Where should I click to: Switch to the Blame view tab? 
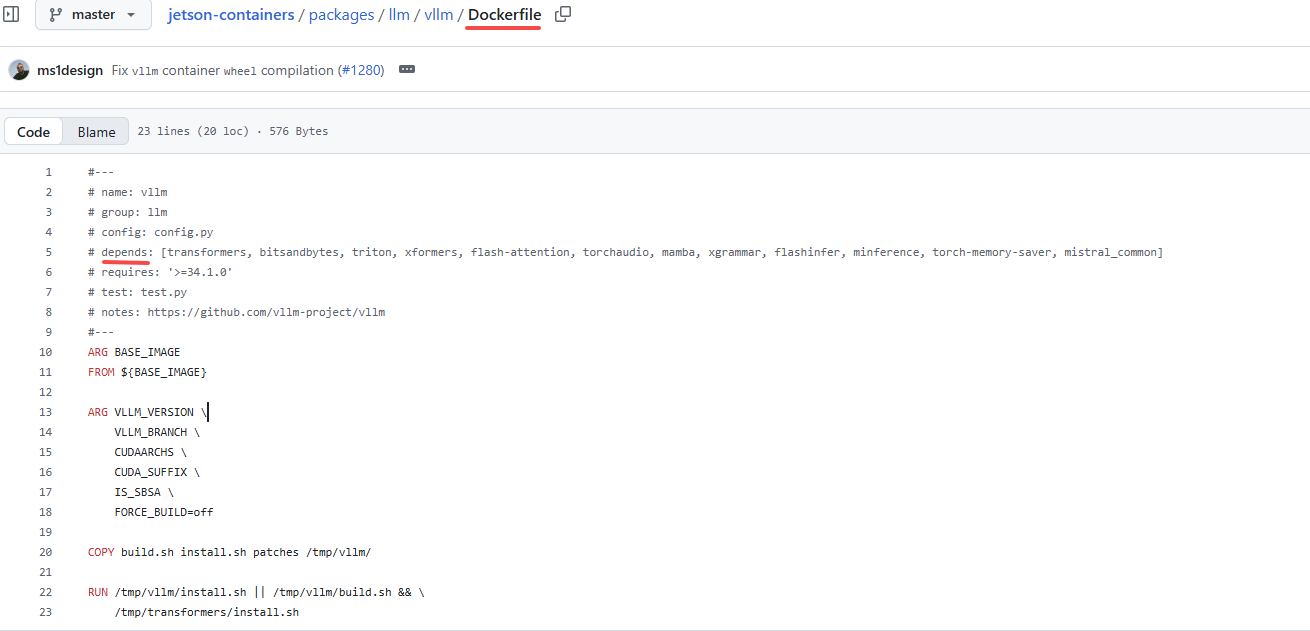click(x=97, y=132)
